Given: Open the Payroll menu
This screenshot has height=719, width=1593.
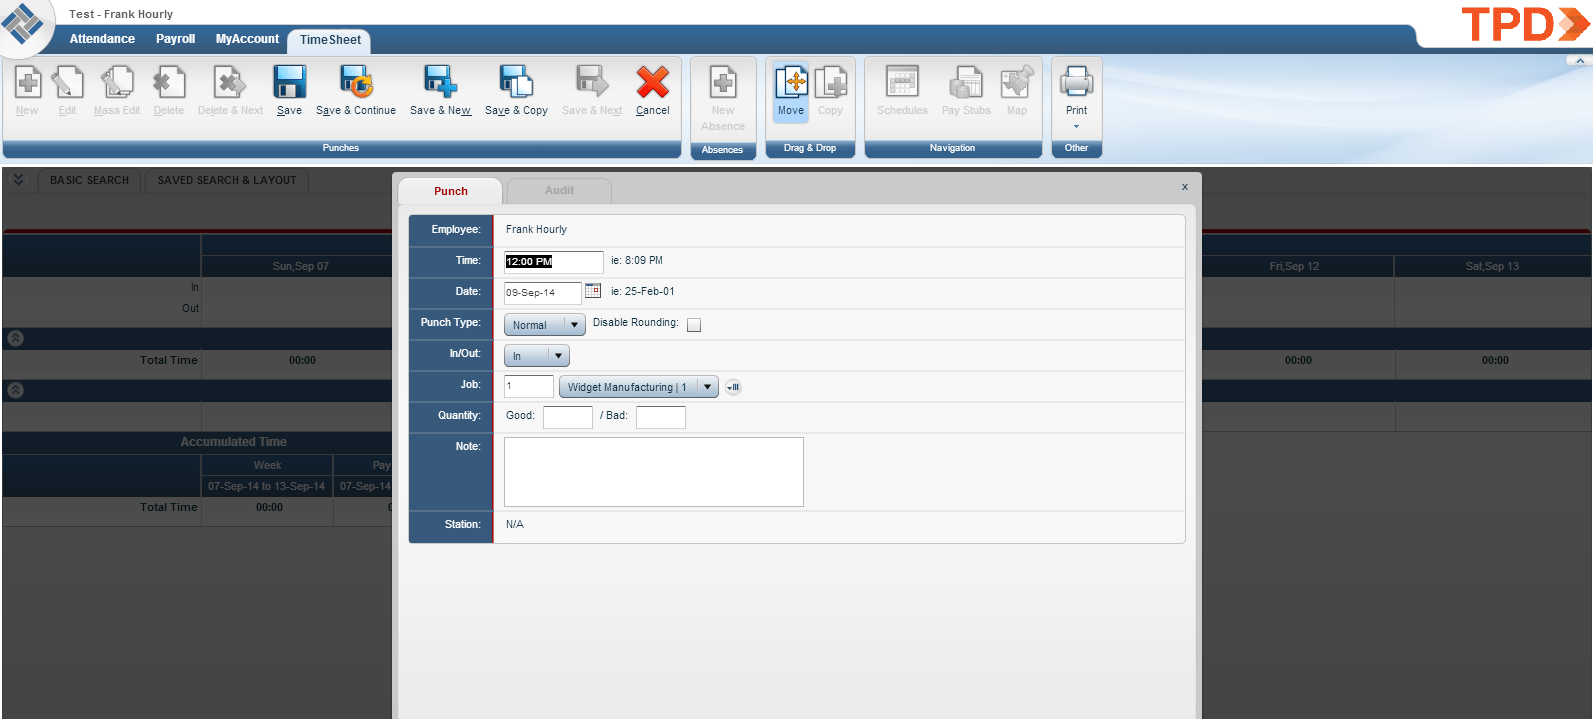Looking at the screenshot, I should [x=175, y=39].
